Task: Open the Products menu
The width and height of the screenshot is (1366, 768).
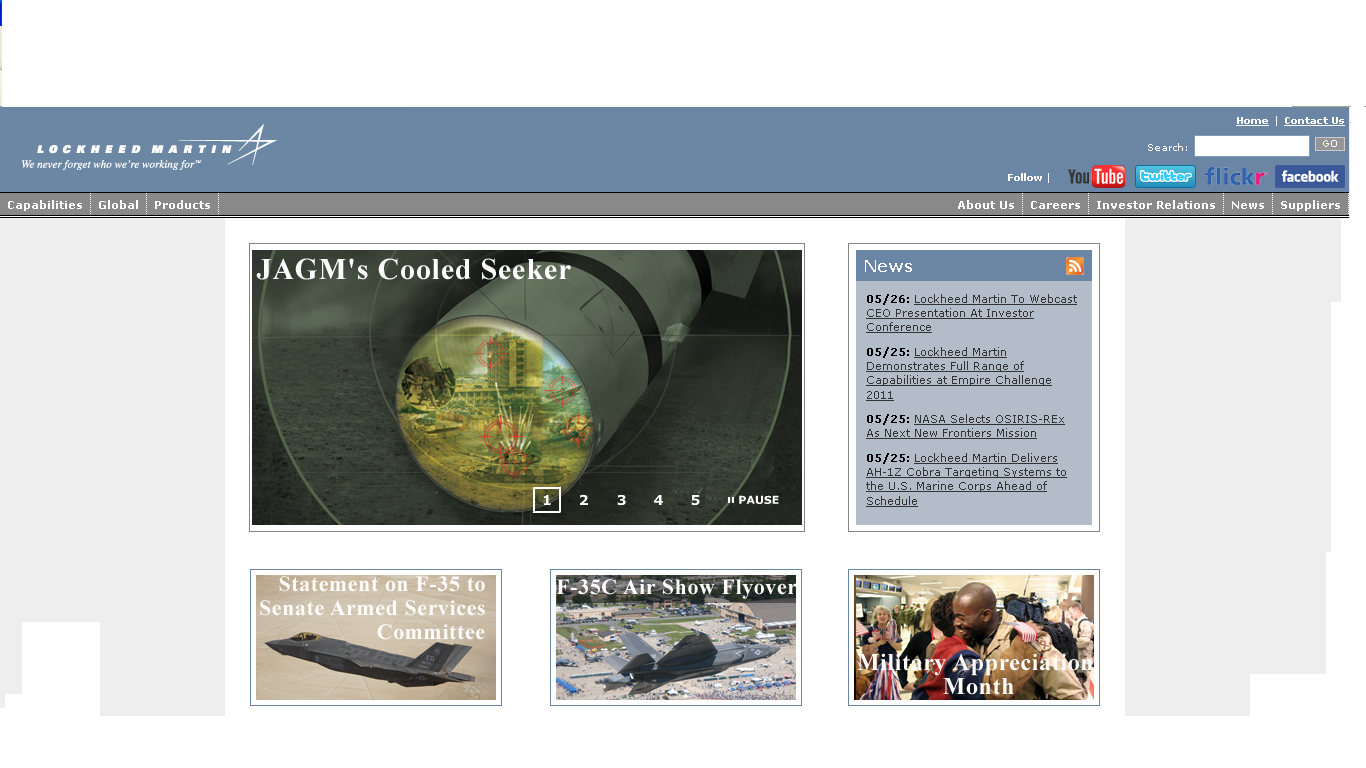Action: (182, 205)
